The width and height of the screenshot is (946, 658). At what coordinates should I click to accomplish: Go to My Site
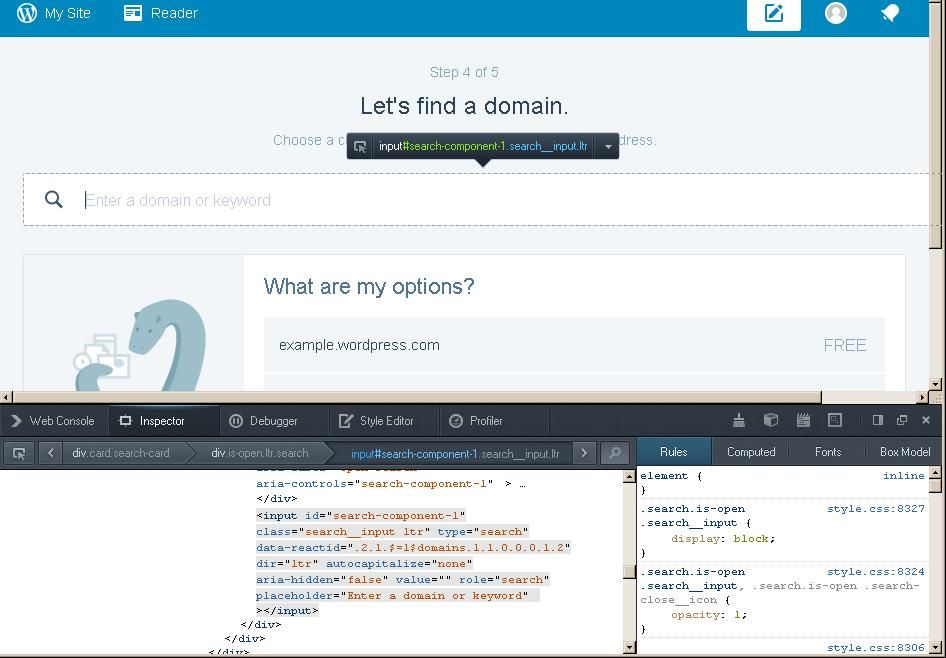[x=54, y=13]
